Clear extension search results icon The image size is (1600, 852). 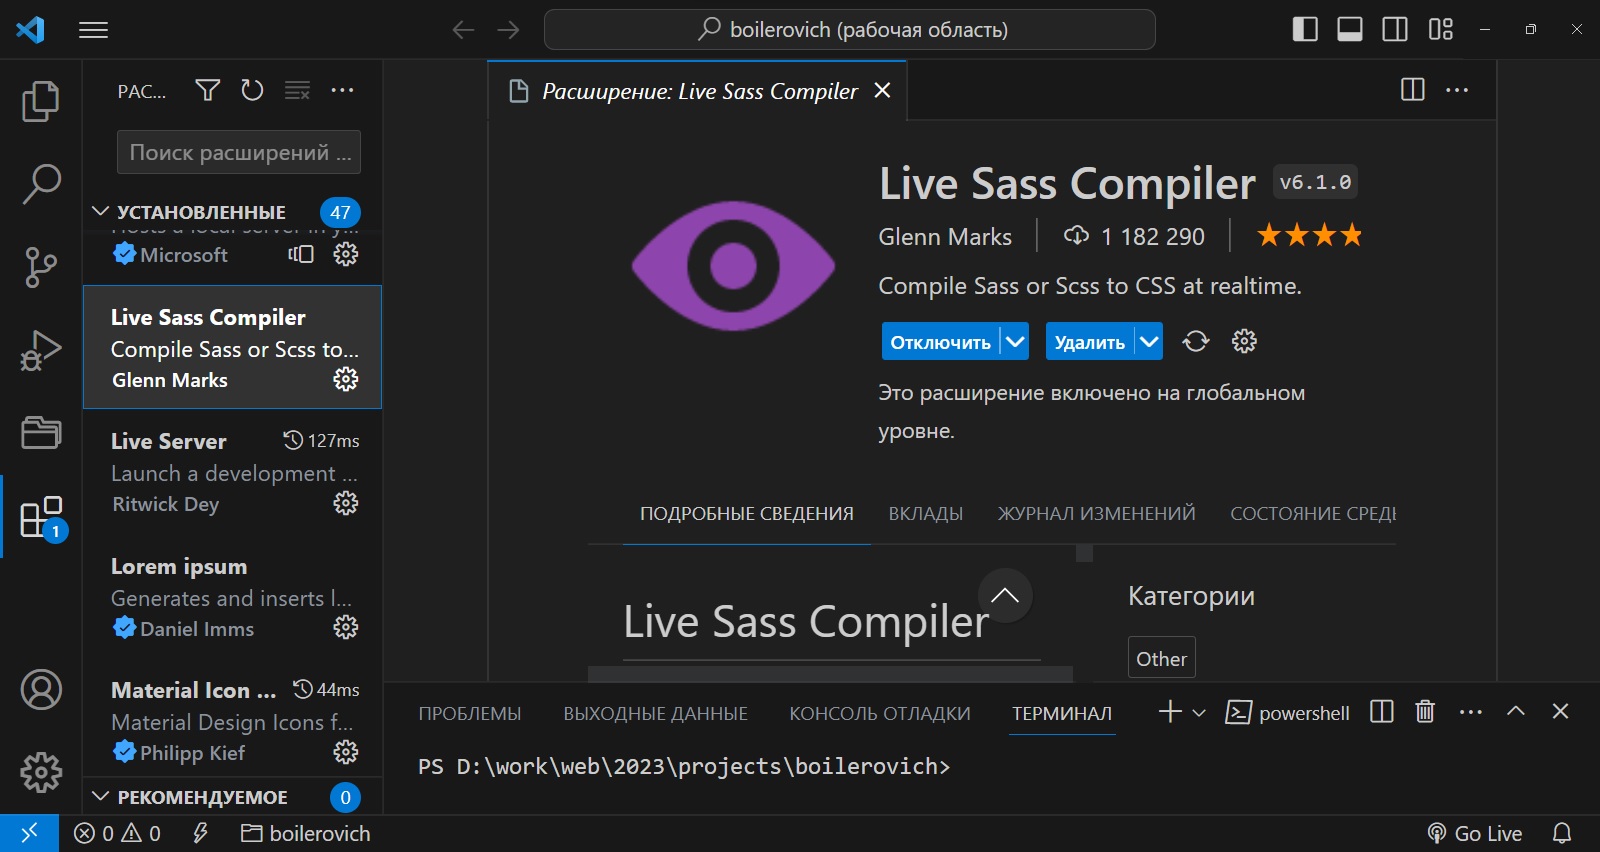297,91
